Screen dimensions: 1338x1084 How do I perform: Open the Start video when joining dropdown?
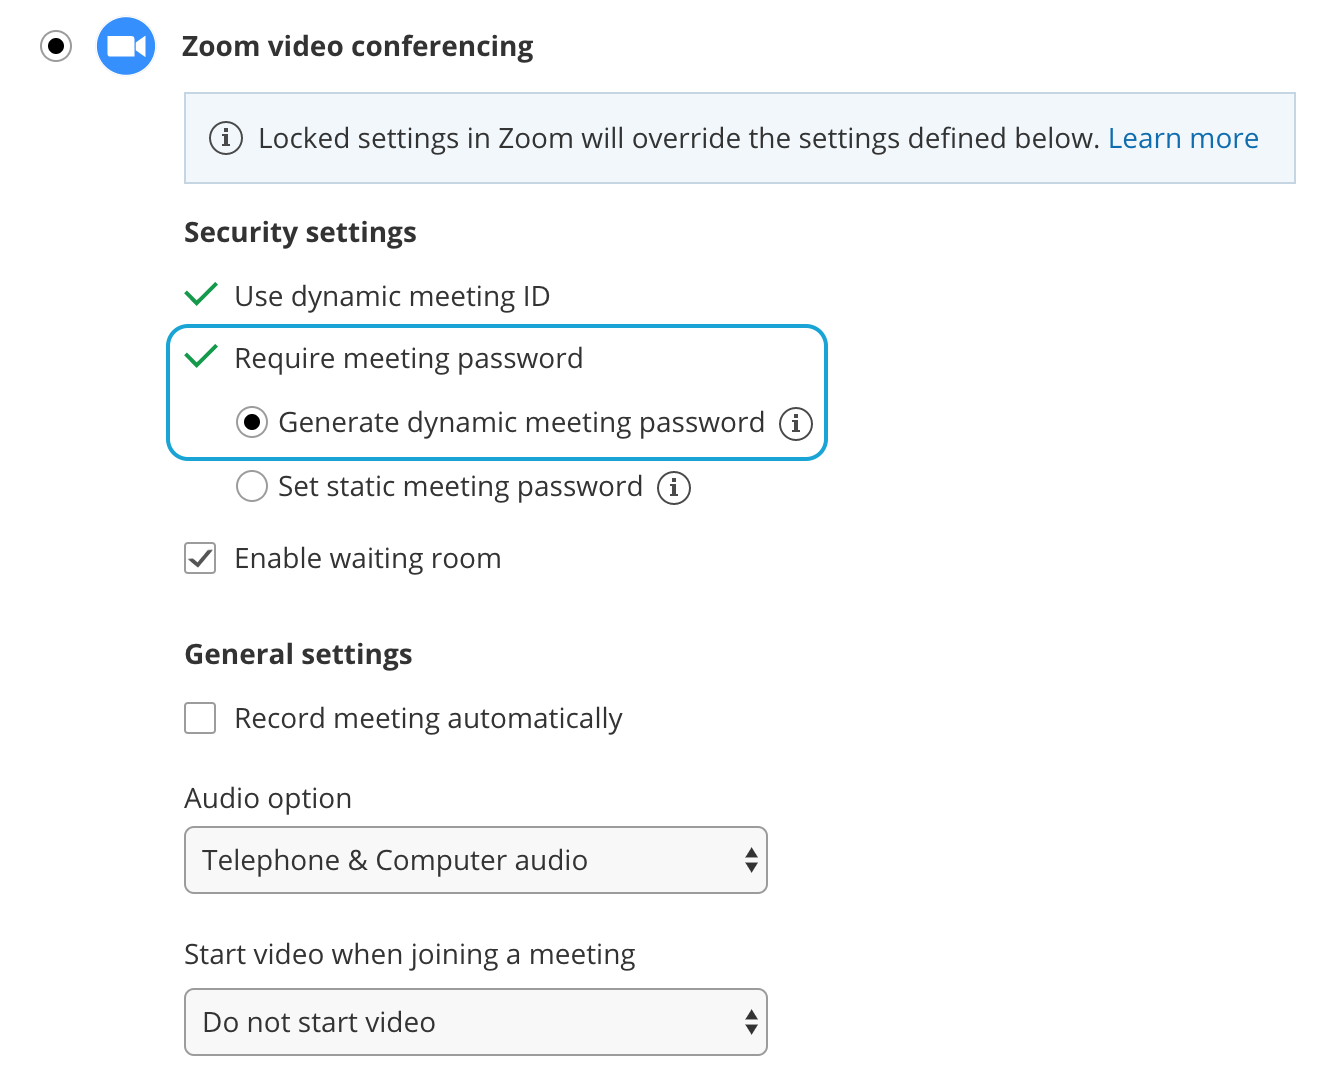(x=475, y=1022)
